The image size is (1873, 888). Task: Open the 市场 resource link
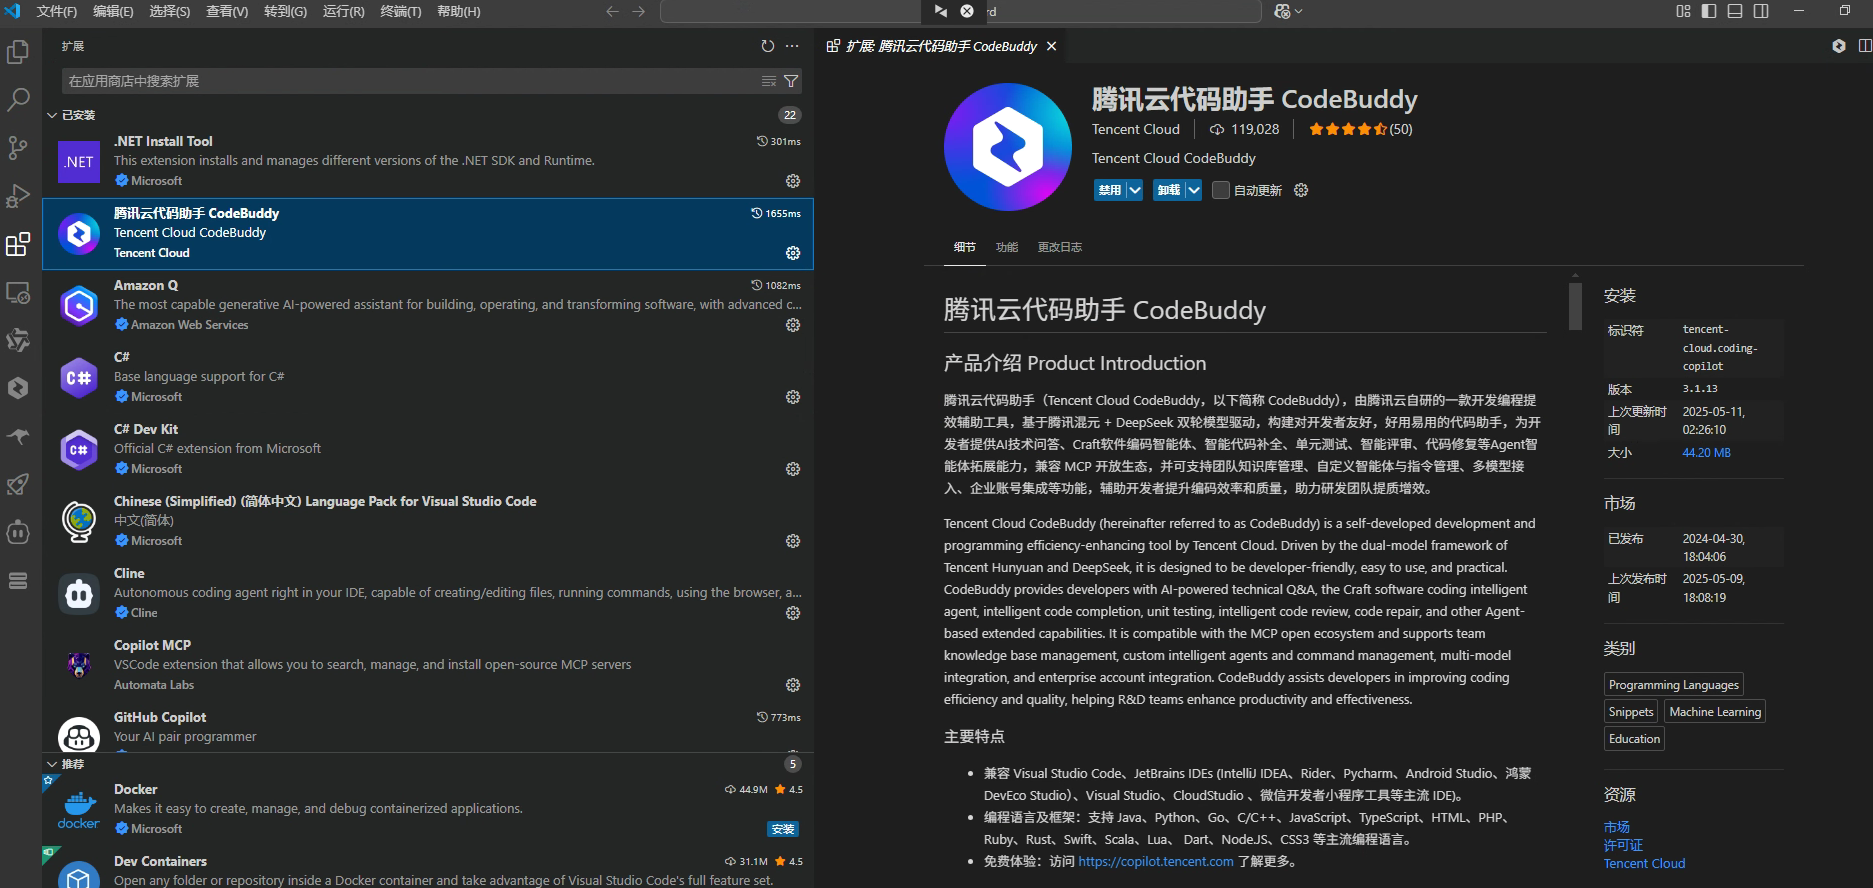pos(1617,827)
